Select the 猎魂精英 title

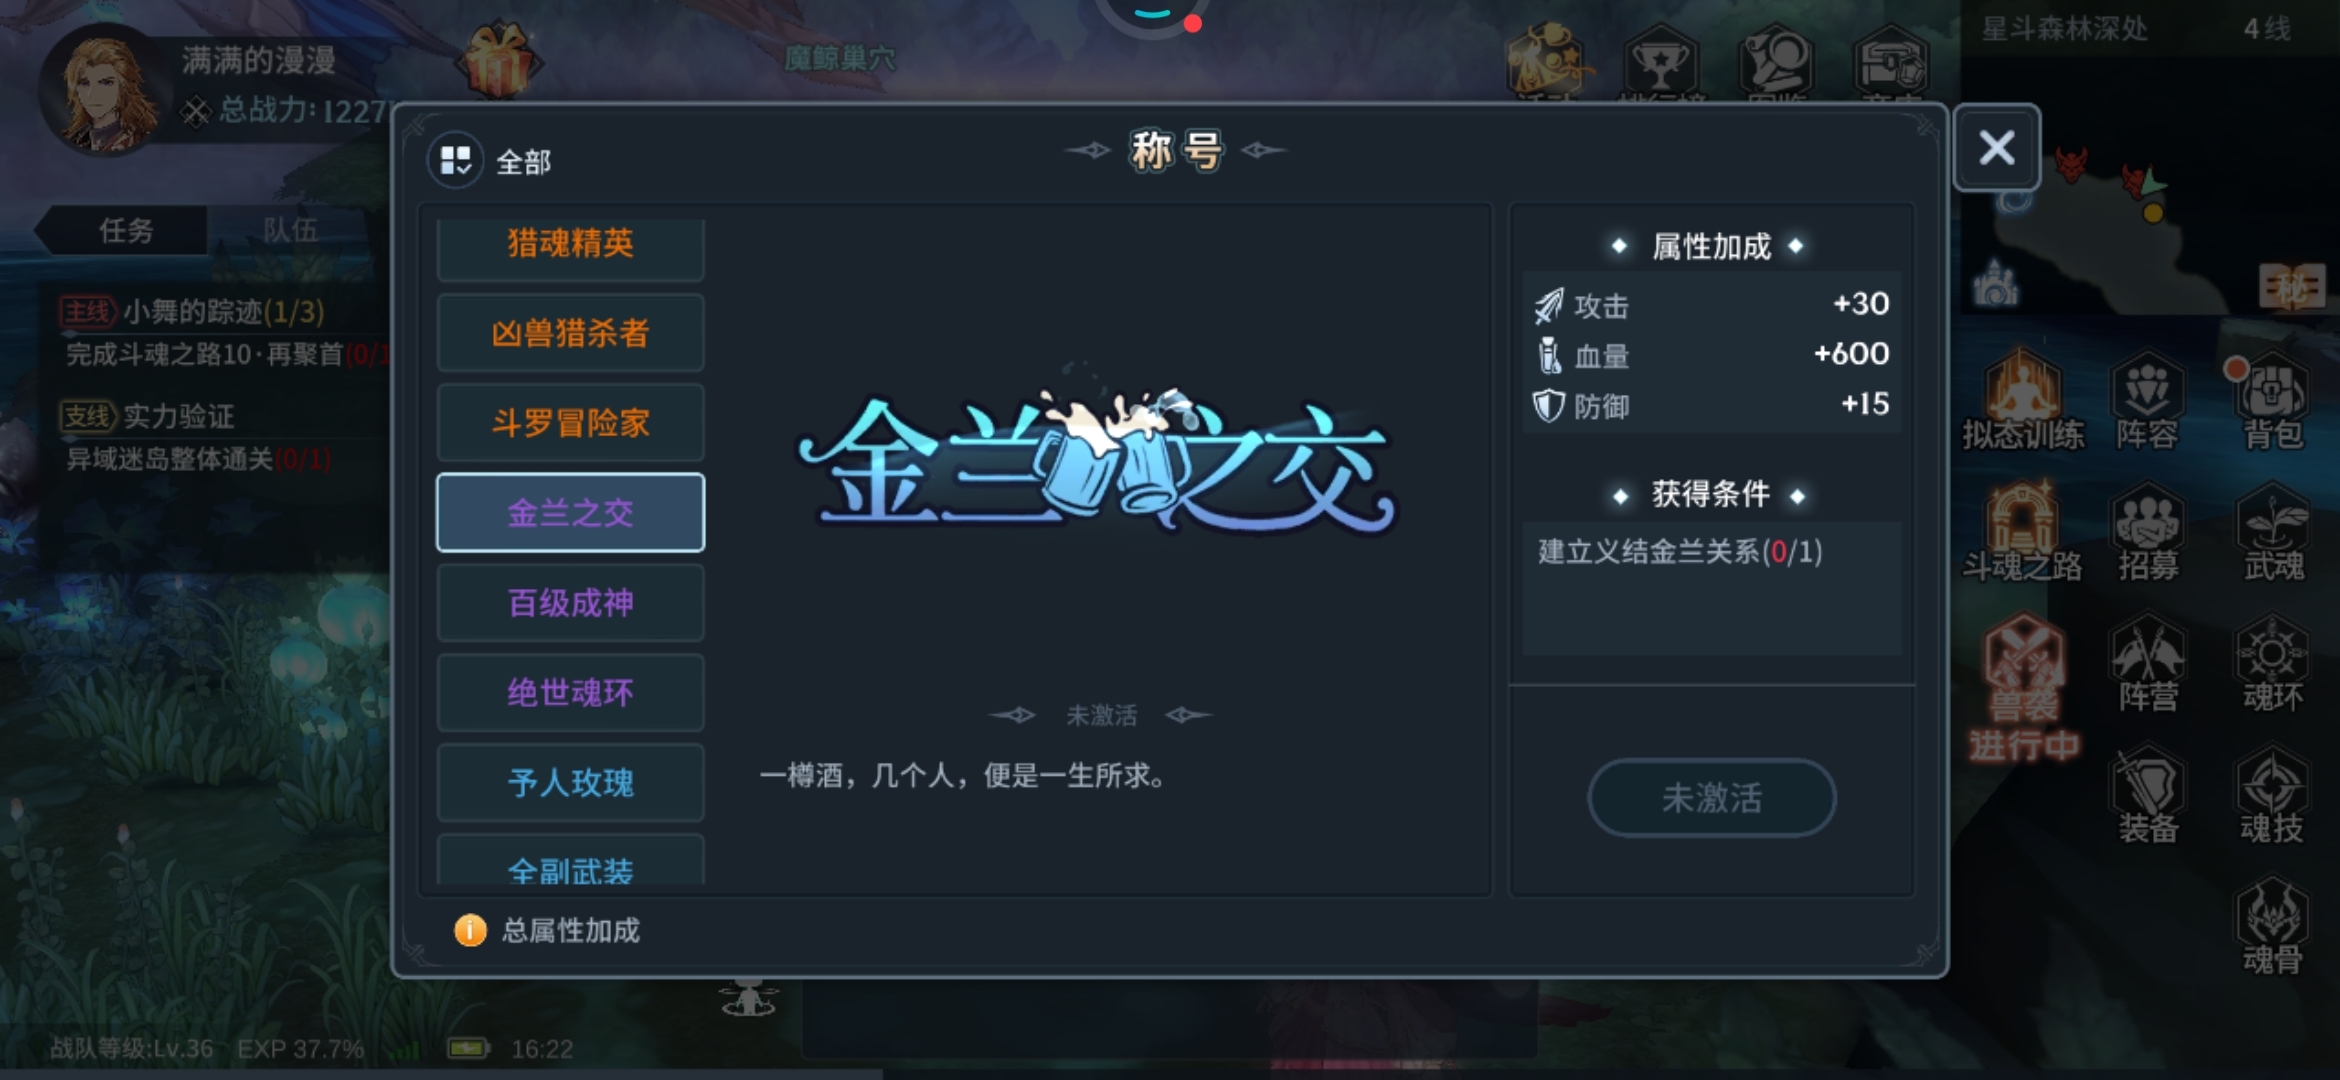click(570, 247)
